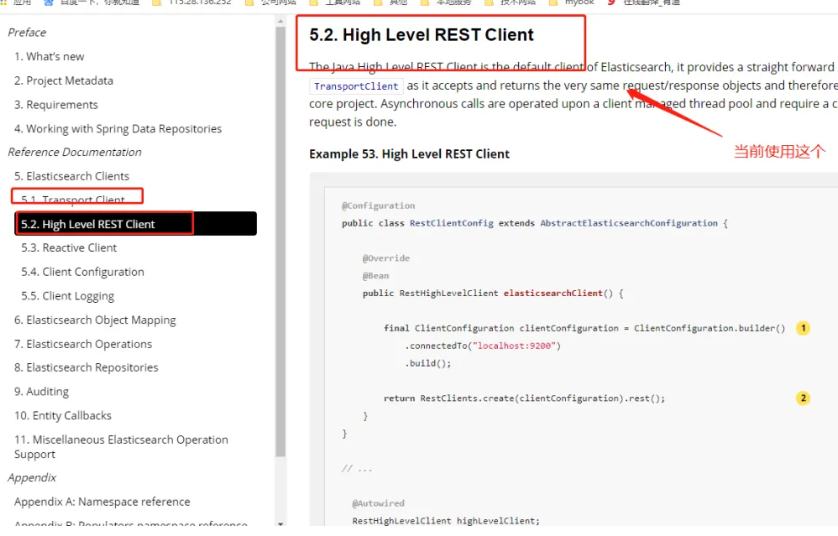Open "5. Elasticsearch Clients" chapter

(x=72, y=176)
